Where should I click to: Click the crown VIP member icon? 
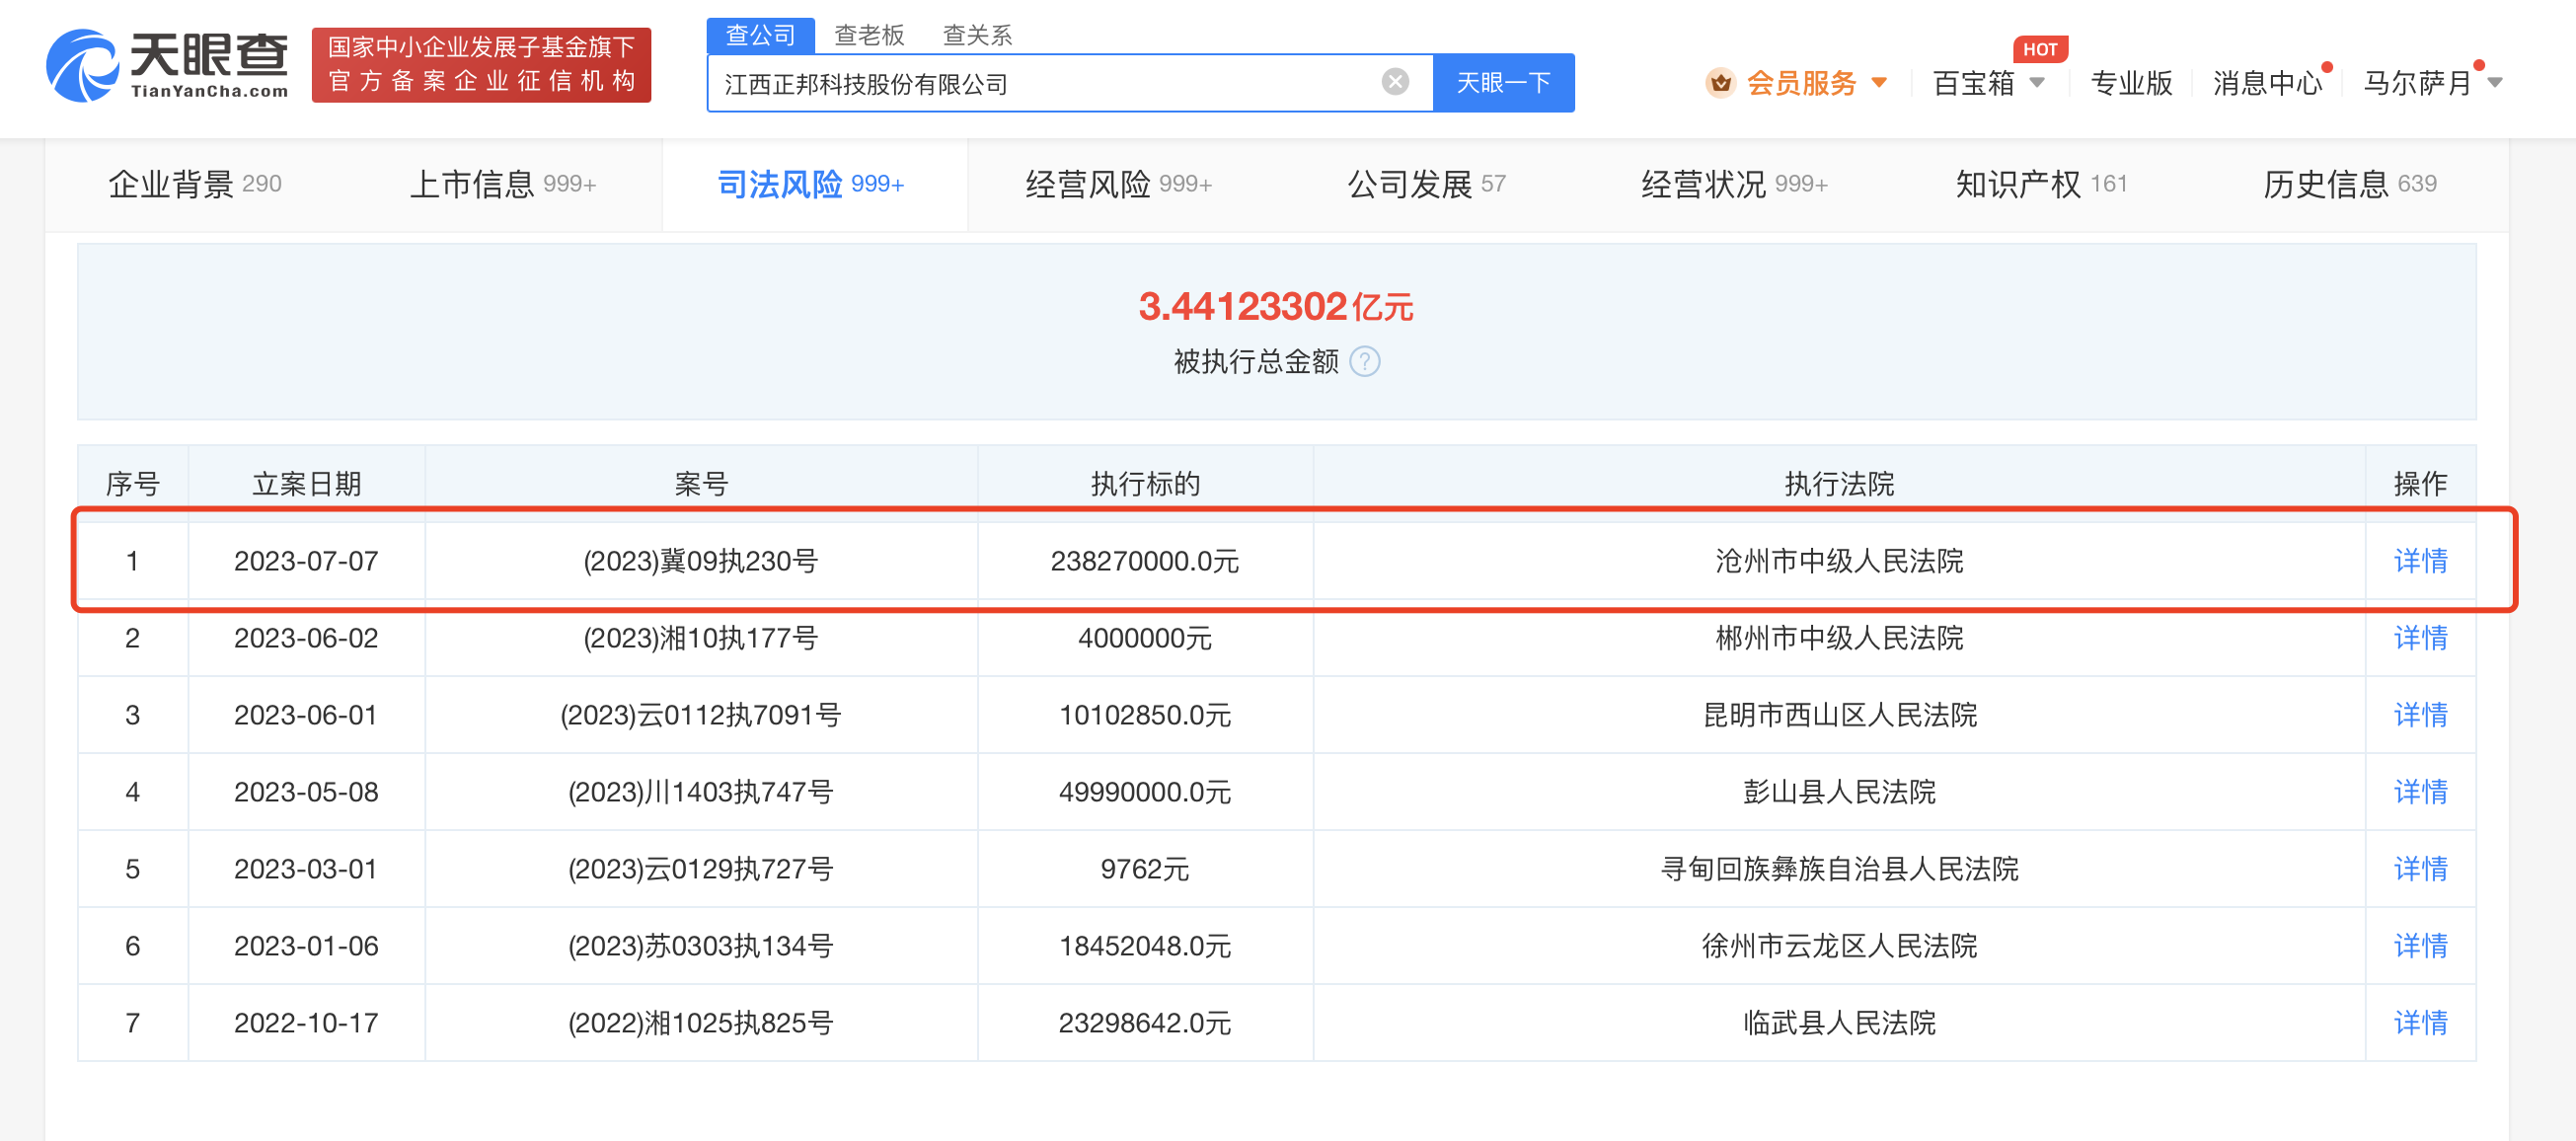[1720, 82]
